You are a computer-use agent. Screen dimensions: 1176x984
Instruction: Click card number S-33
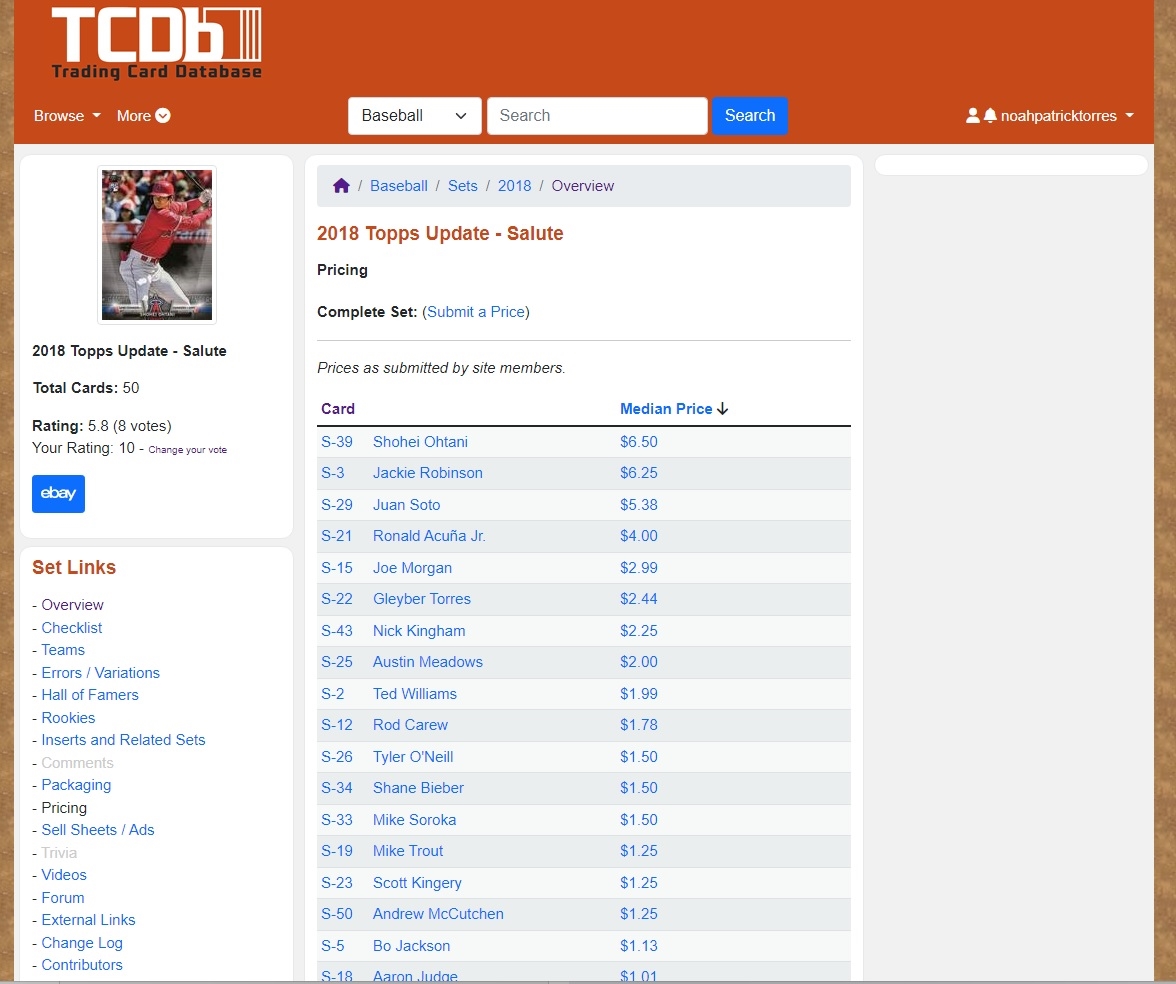[x=337, y=820]
